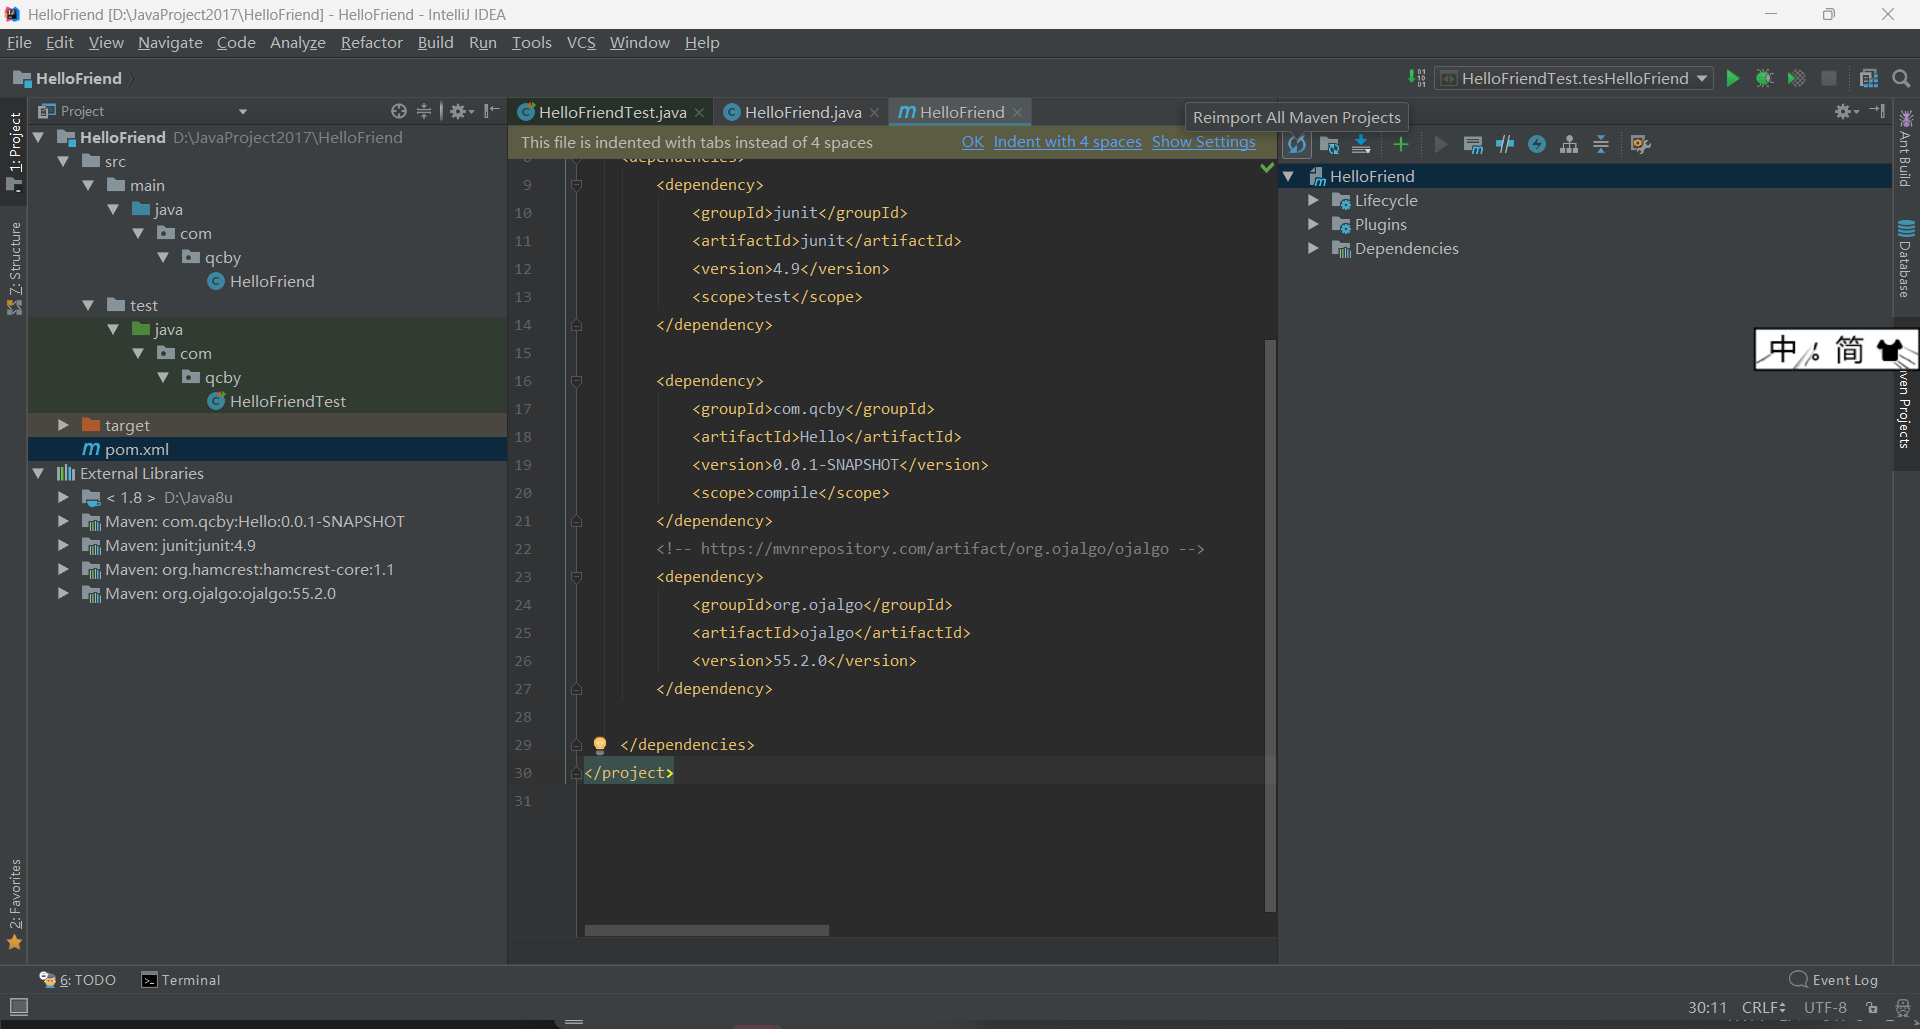Click the Stop square icon
This screenshot has width=1920, height=1029.
point(1829,78)
